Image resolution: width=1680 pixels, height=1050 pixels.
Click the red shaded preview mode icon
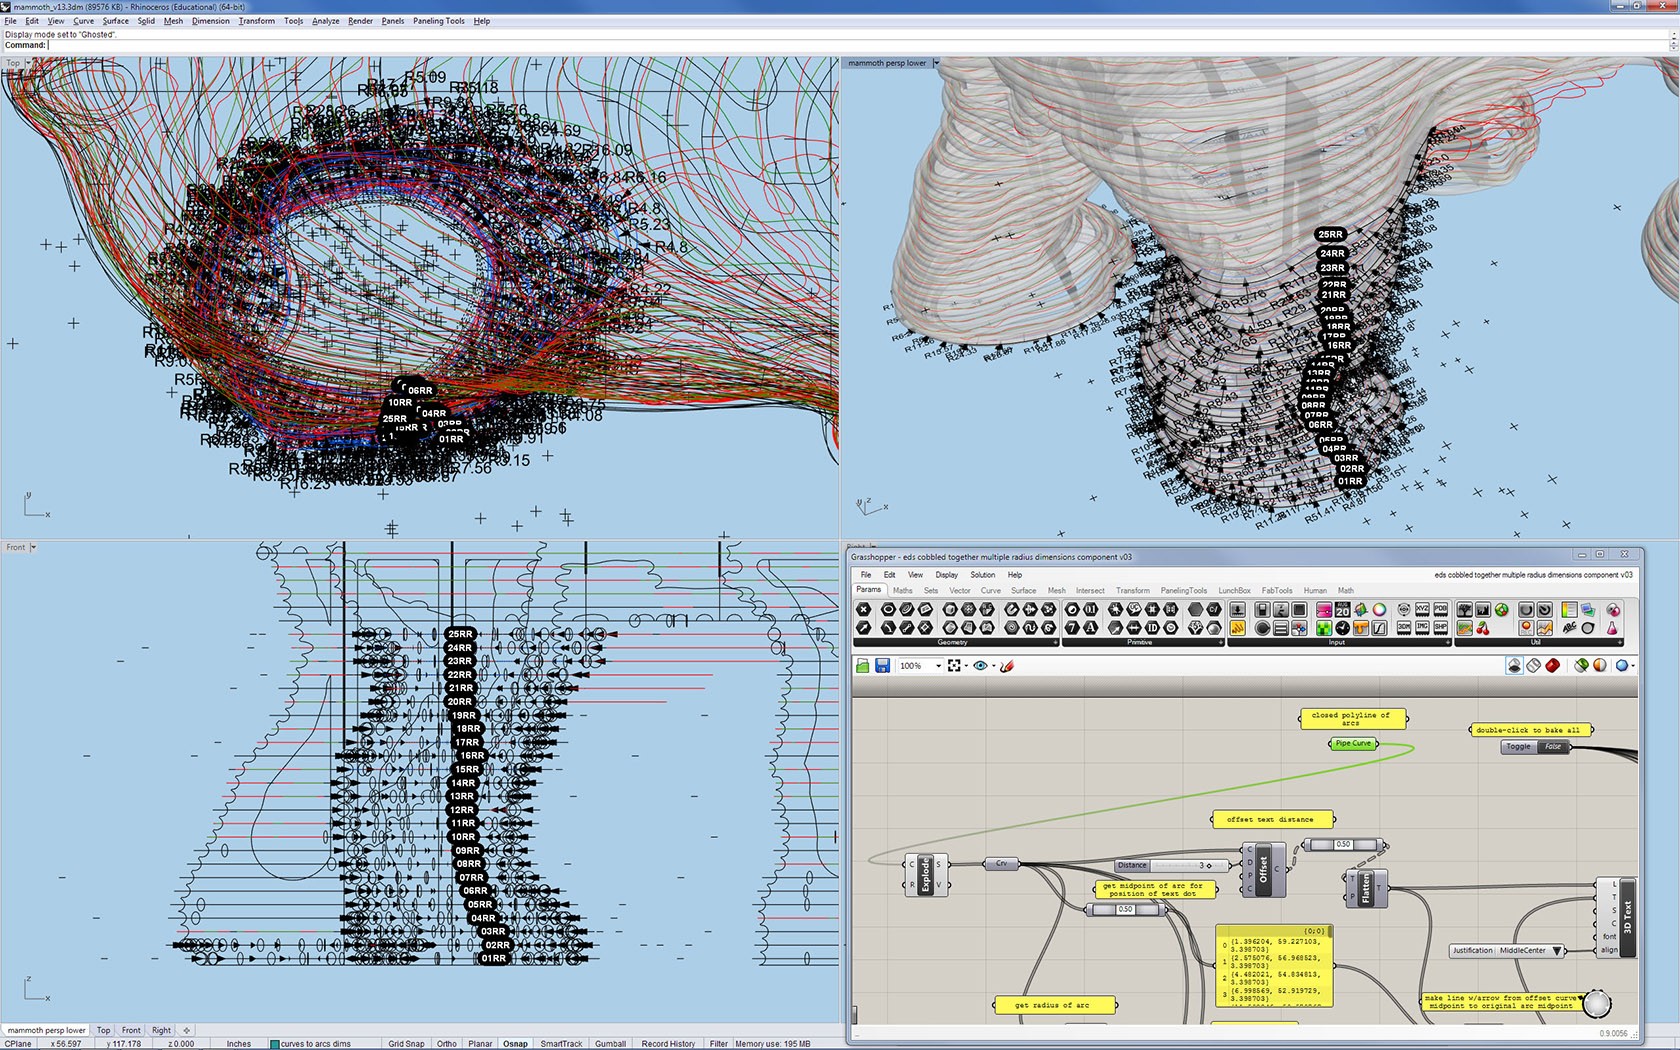click(1552, 666)
